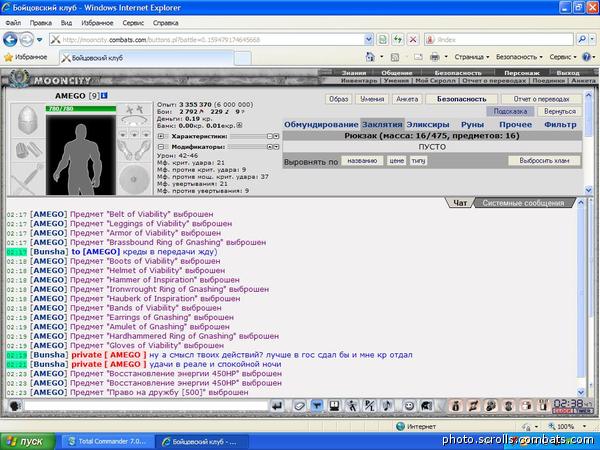Click the empty gloves equipment slot
This screenshot has height=450, width=600.
coord(134,149)
